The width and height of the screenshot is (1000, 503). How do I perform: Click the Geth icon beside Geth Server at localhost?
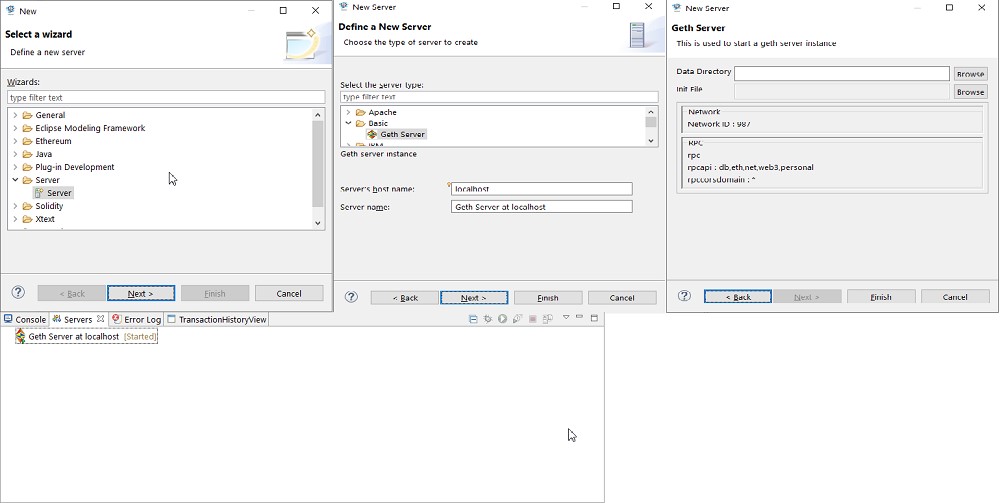point(20,336)
